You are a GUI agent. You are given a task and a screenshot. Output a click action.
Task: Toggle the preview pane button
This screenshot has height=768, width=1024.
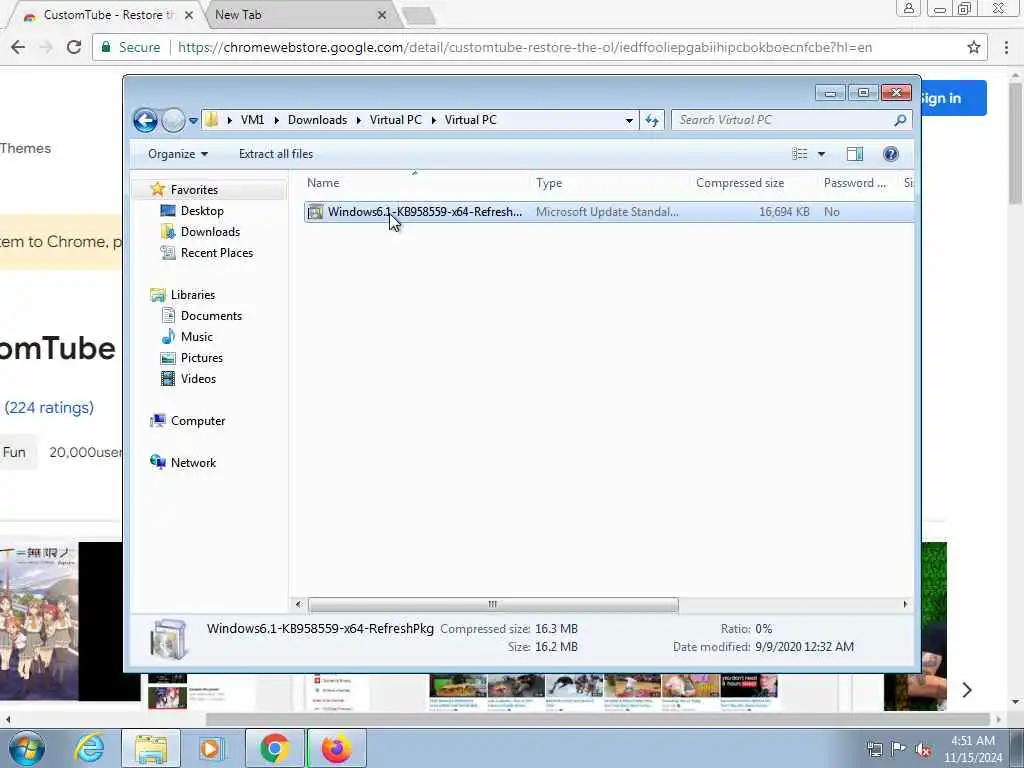coord(855,154)
